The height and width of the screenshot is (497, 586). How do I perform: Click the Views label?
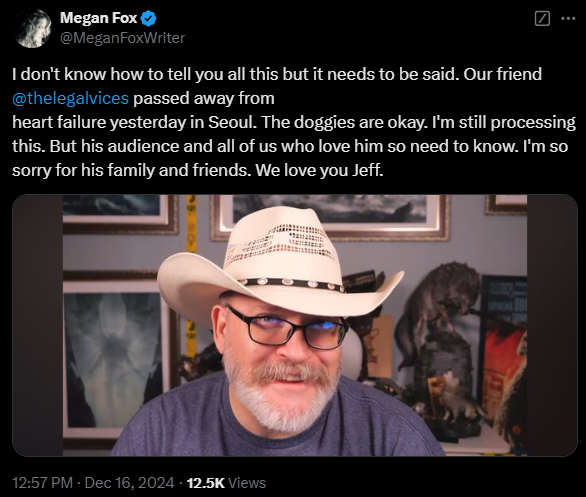(247, 483)
